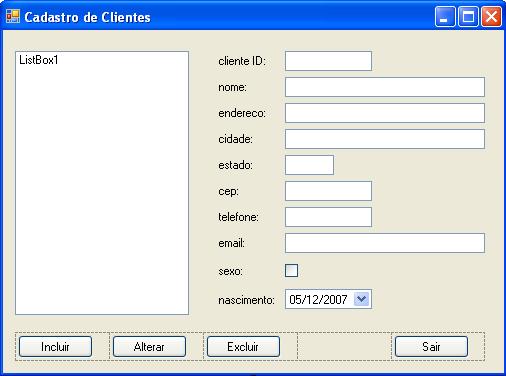Image resolution: width=506 pixels, height=376 pixels.
Task: Focus the nome input field
Action: (x=385, y=87)
